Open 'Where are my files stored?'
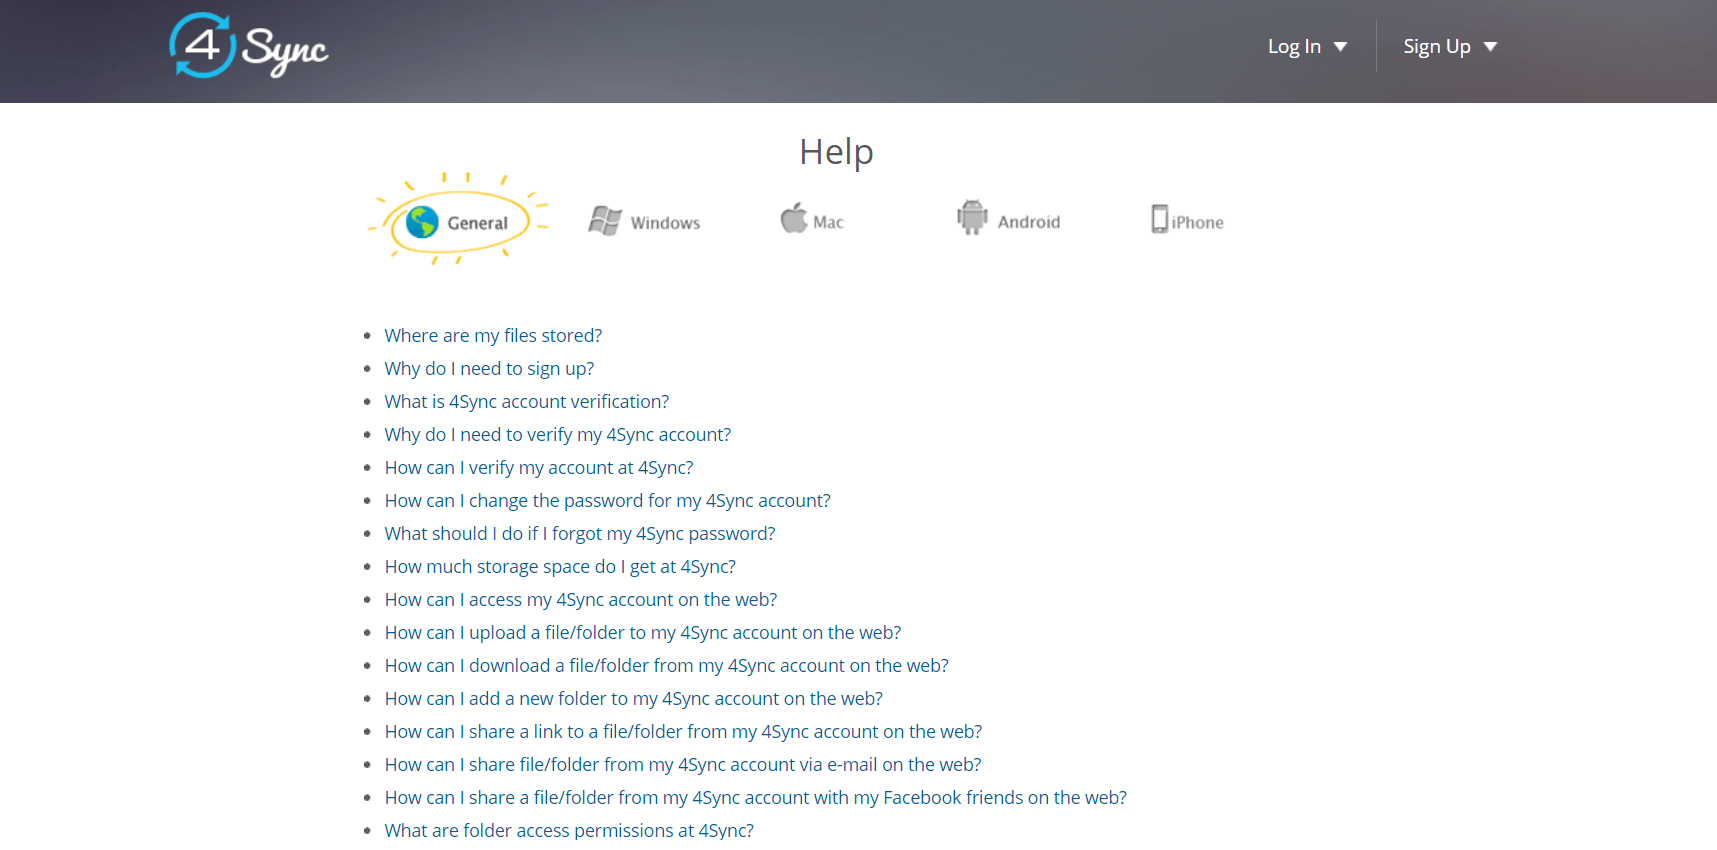This screenshot has width=1717, height=850. coord(493,336)
